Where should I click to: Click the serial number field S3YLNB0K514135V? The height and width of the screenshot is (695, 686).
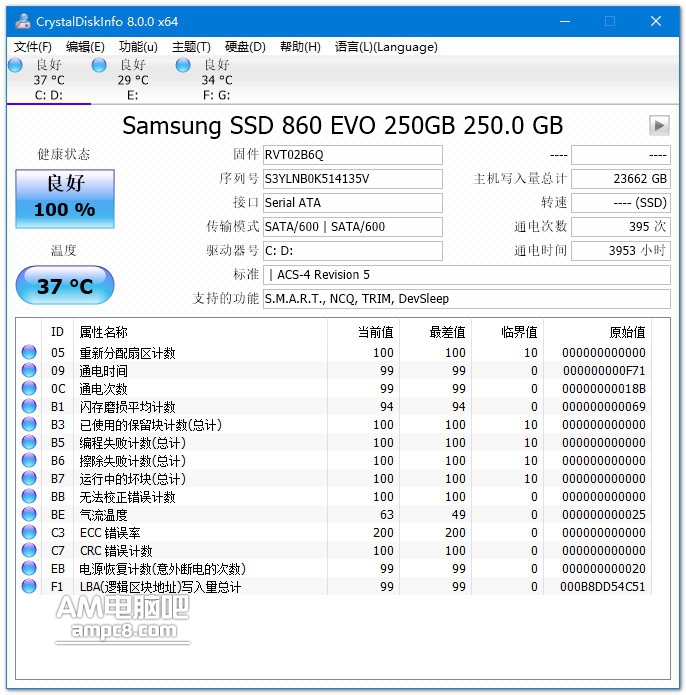tap(353, 179)
